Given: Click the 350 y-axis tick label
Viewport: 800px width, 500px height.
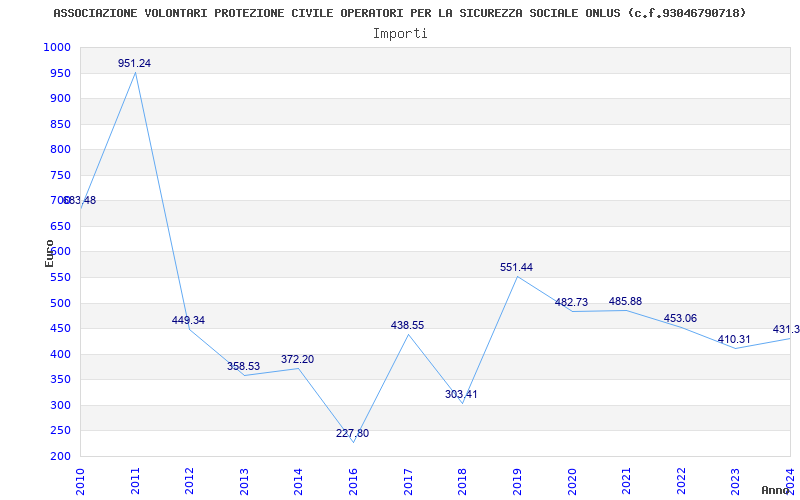Looking at the screenshot, I should (60, 380).
